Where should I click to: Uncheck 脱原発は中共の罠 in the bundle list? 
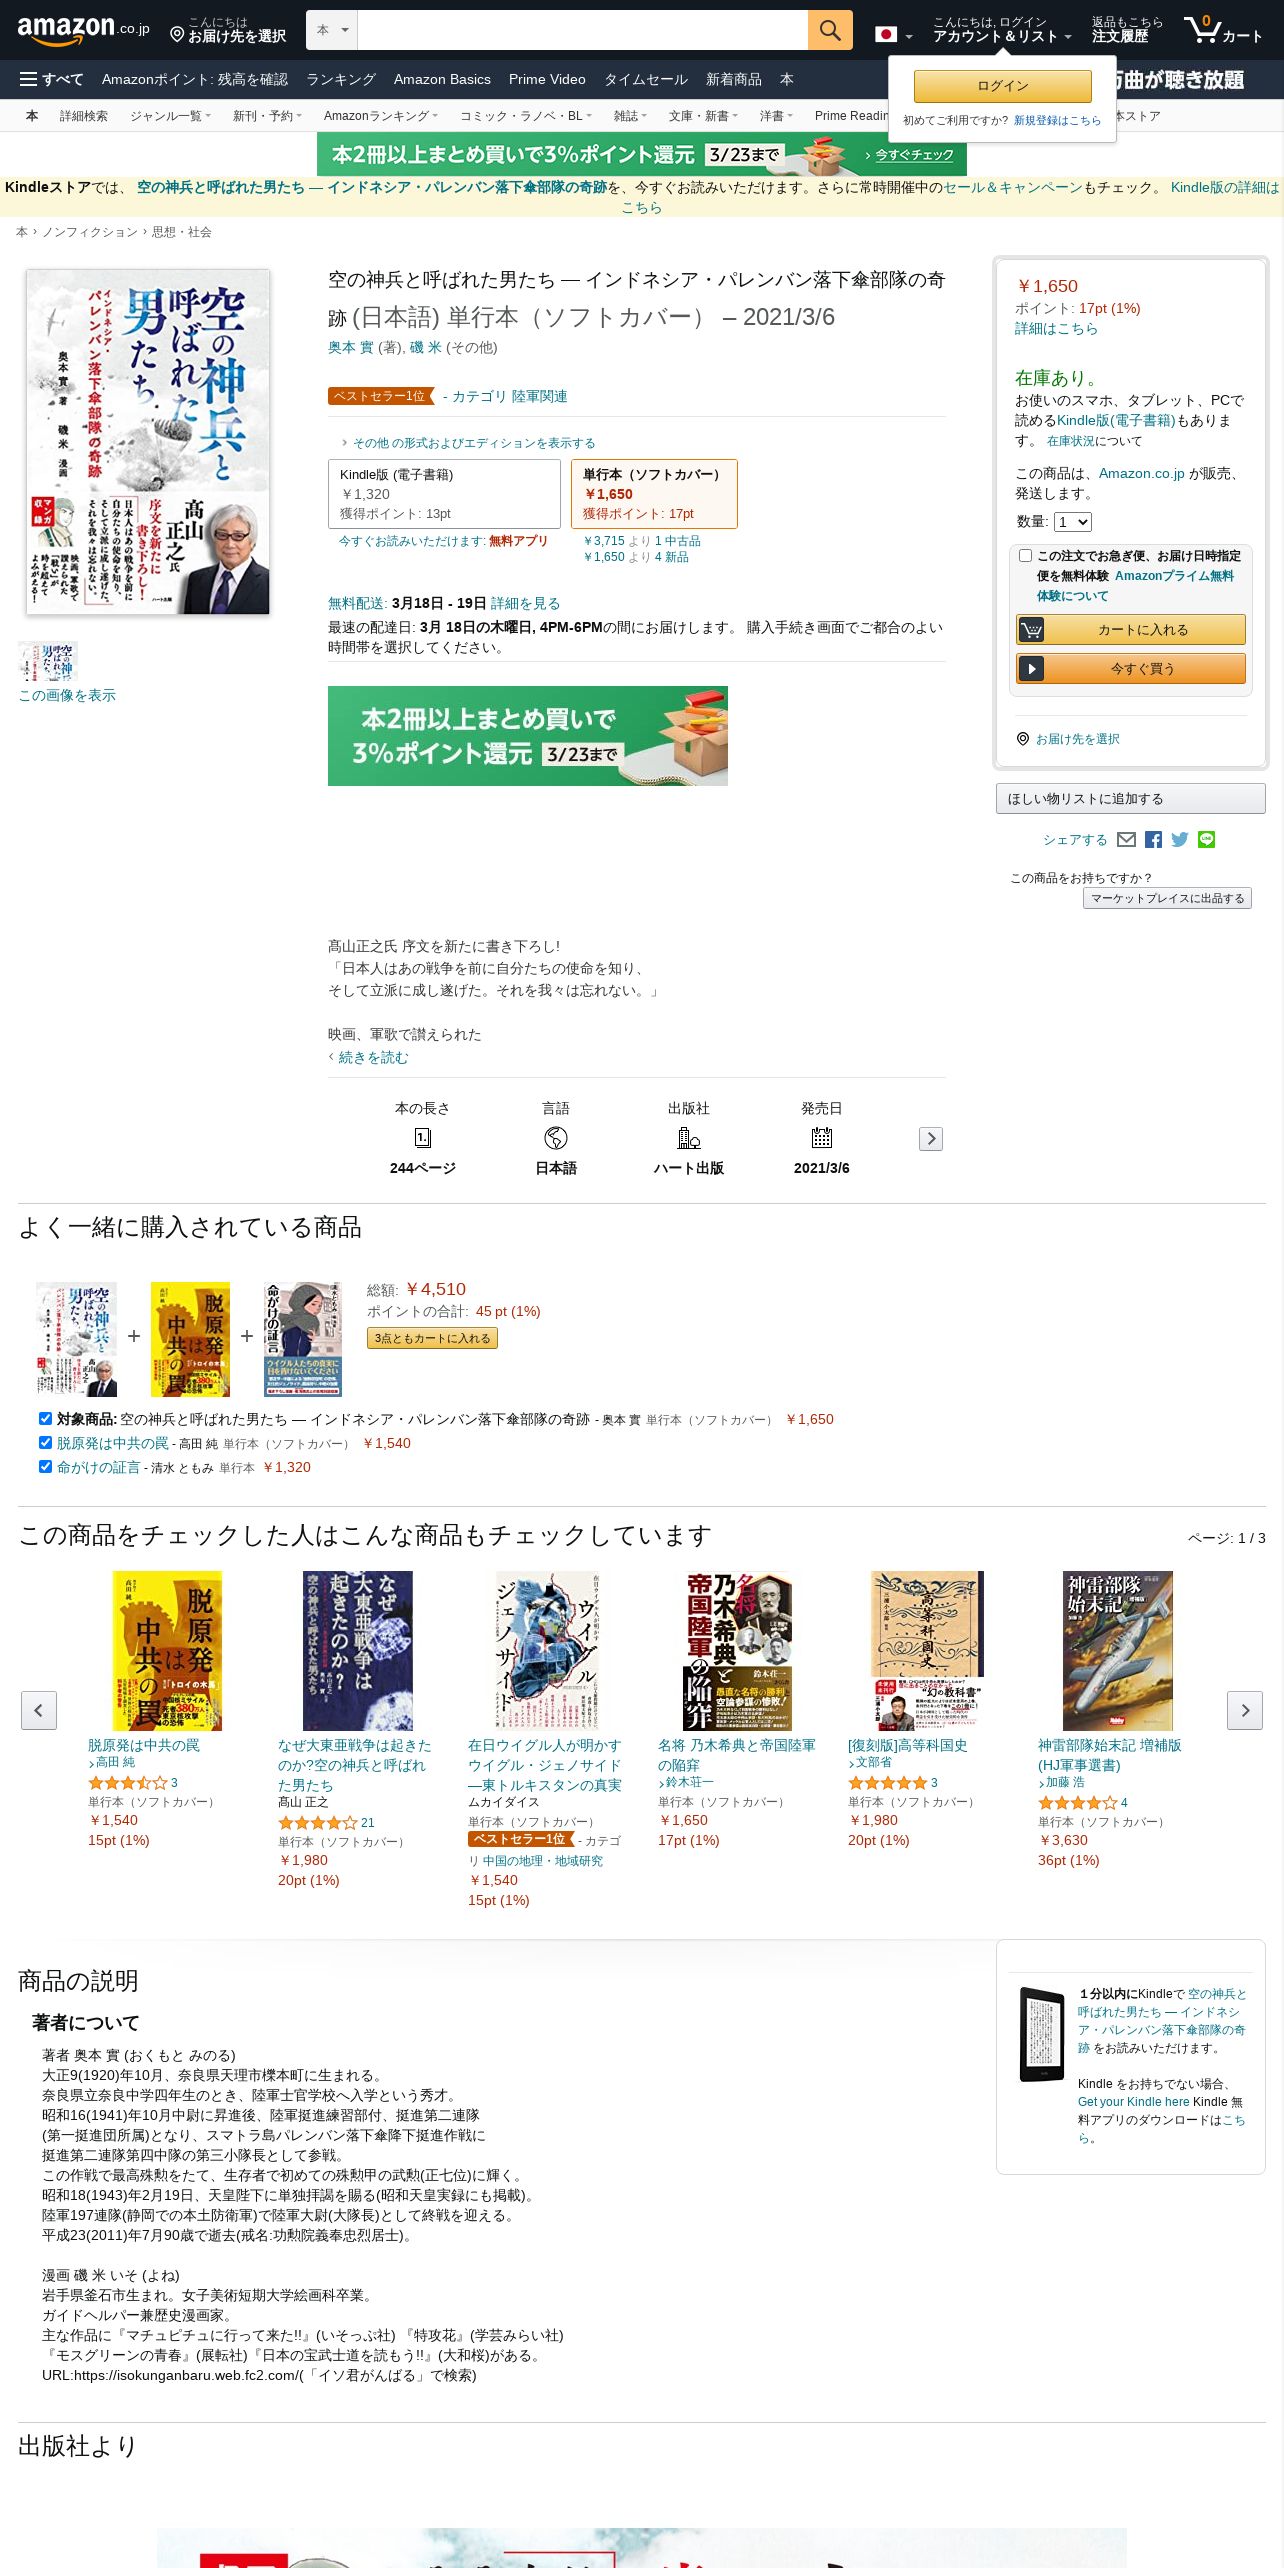click(x=45, y=1443)
